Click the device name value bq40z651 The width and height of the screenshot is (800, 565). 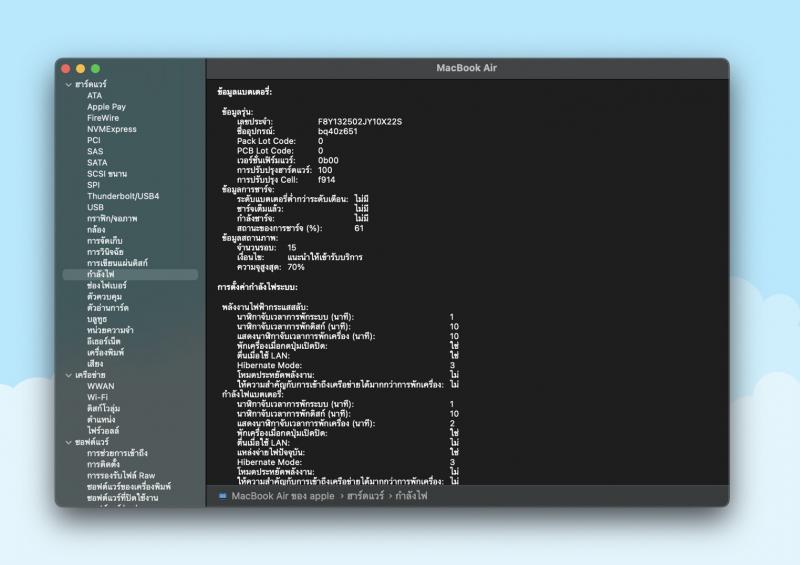click(x=337, y=132)
